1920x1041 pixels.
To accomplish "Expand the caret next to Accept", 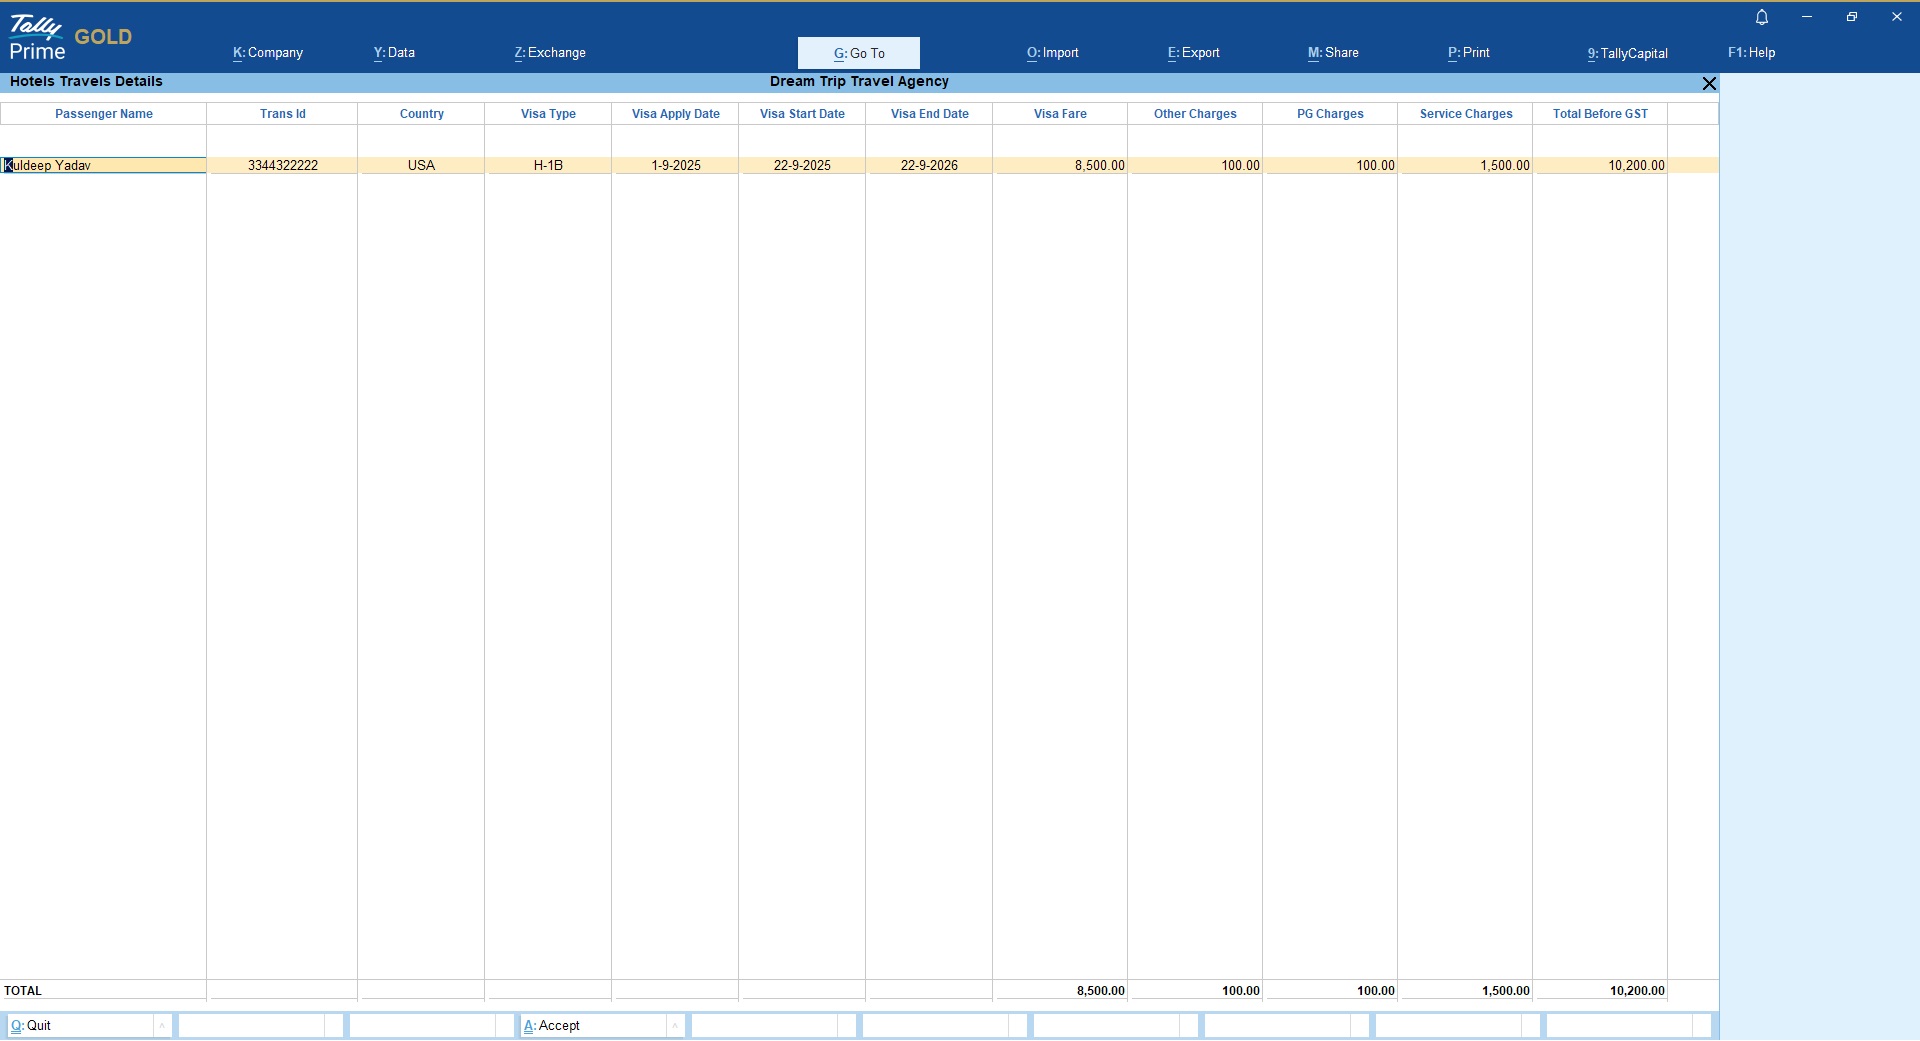I will [x=675, y=1026].
